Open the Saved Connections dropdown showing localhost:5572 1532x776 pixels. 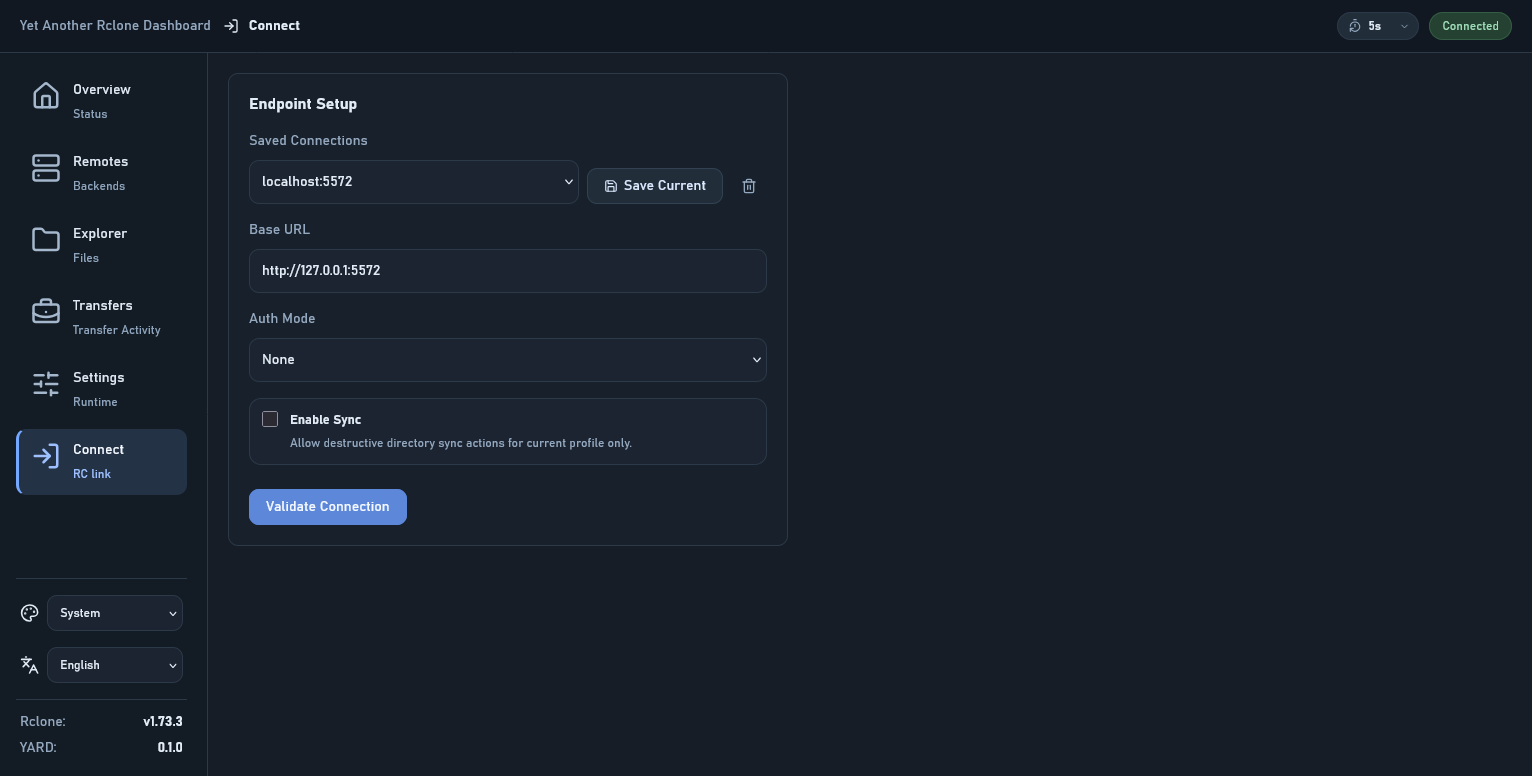[414, 181]
